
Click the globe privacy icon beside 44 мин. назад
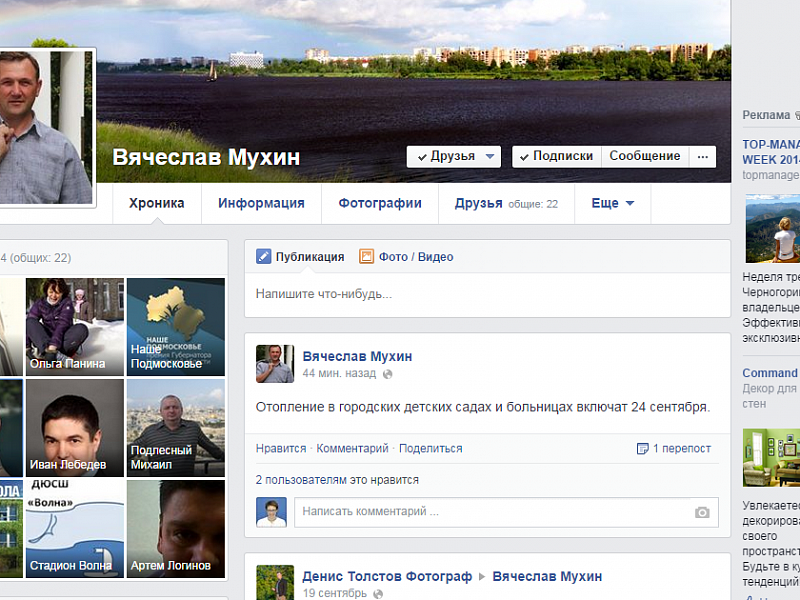point(388,374)
